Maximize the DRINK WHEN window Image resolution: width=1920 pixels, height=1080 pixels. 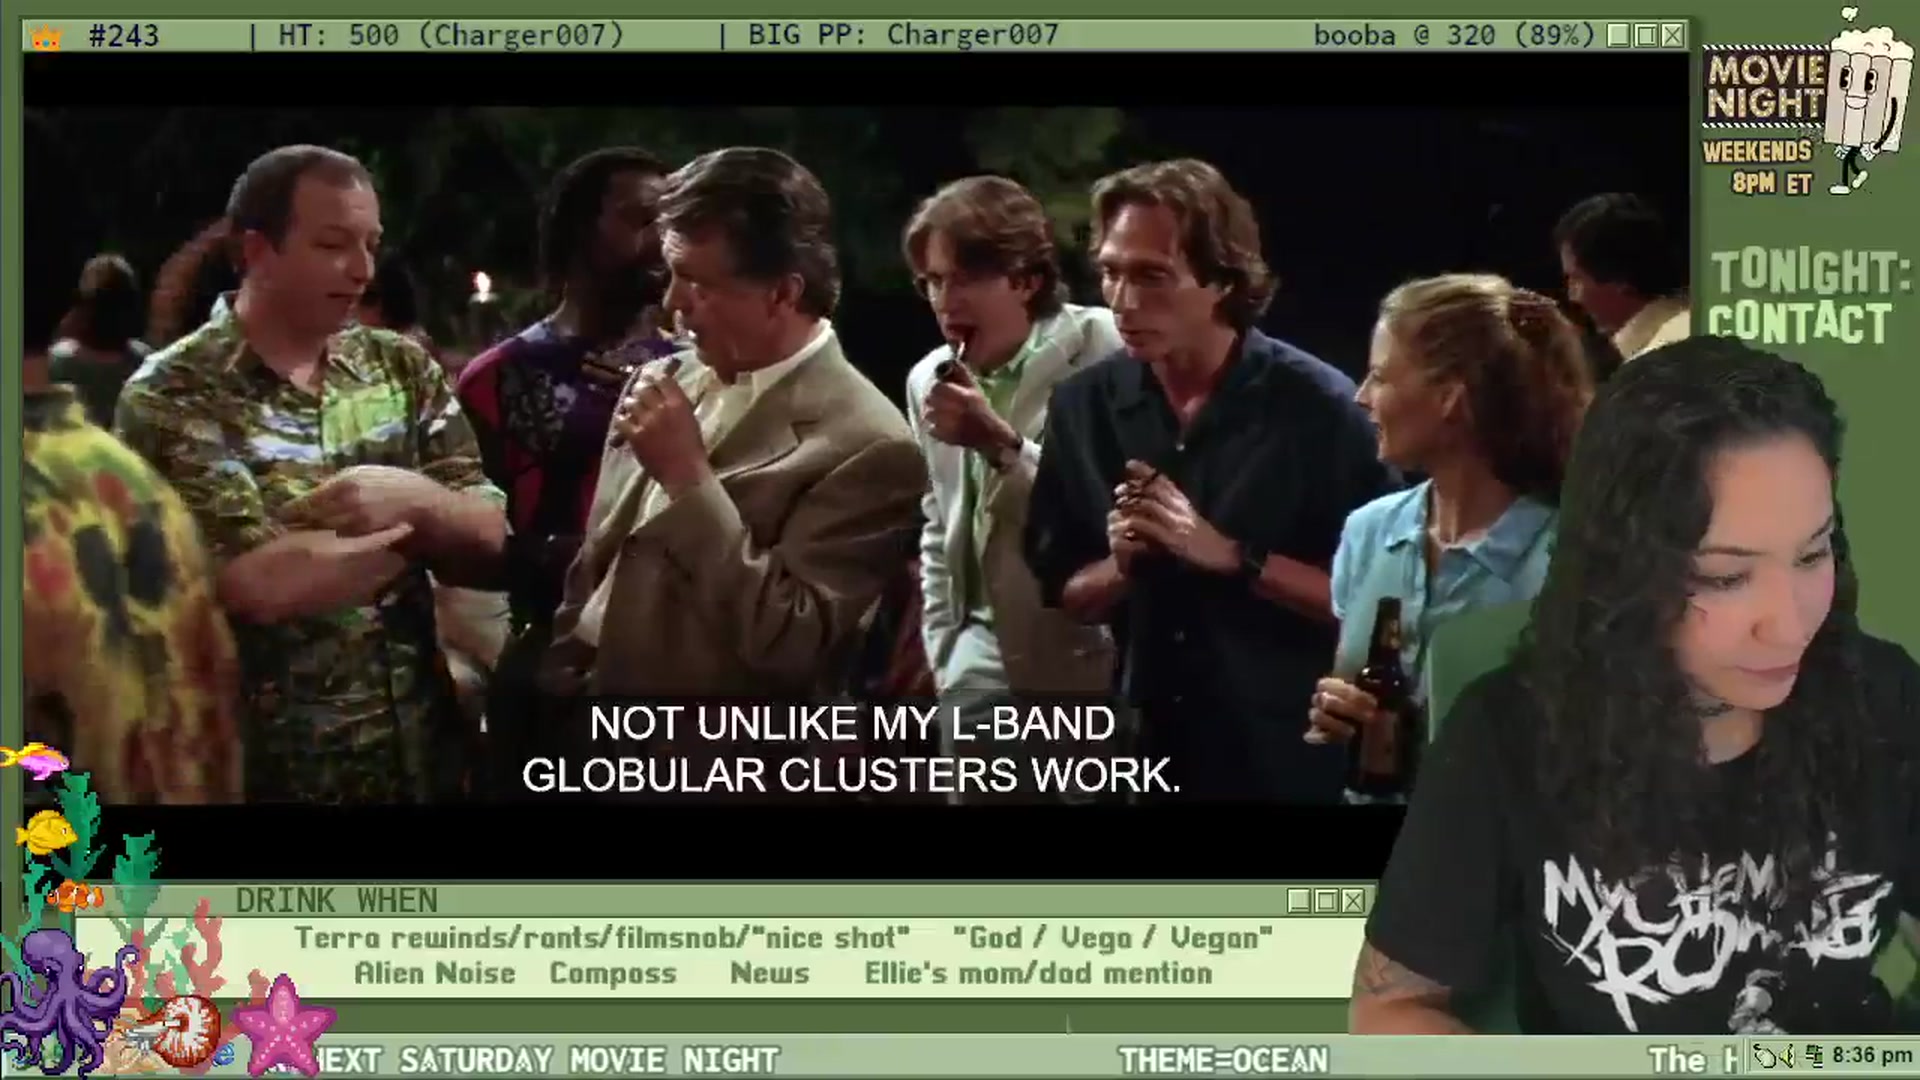tap(1326, 901)
